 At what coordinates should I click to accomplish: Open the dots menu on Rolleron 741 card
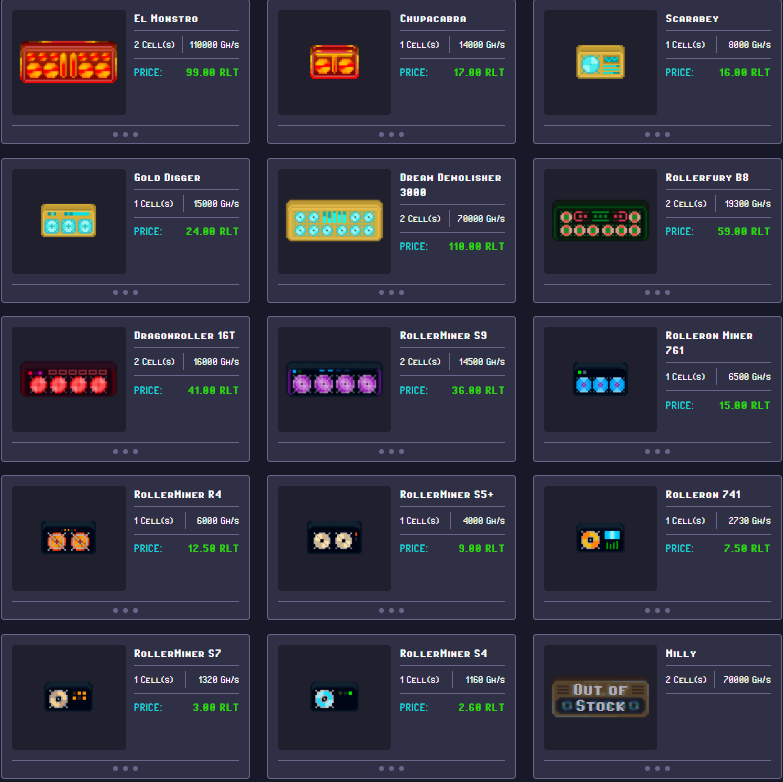coord(657,610)
